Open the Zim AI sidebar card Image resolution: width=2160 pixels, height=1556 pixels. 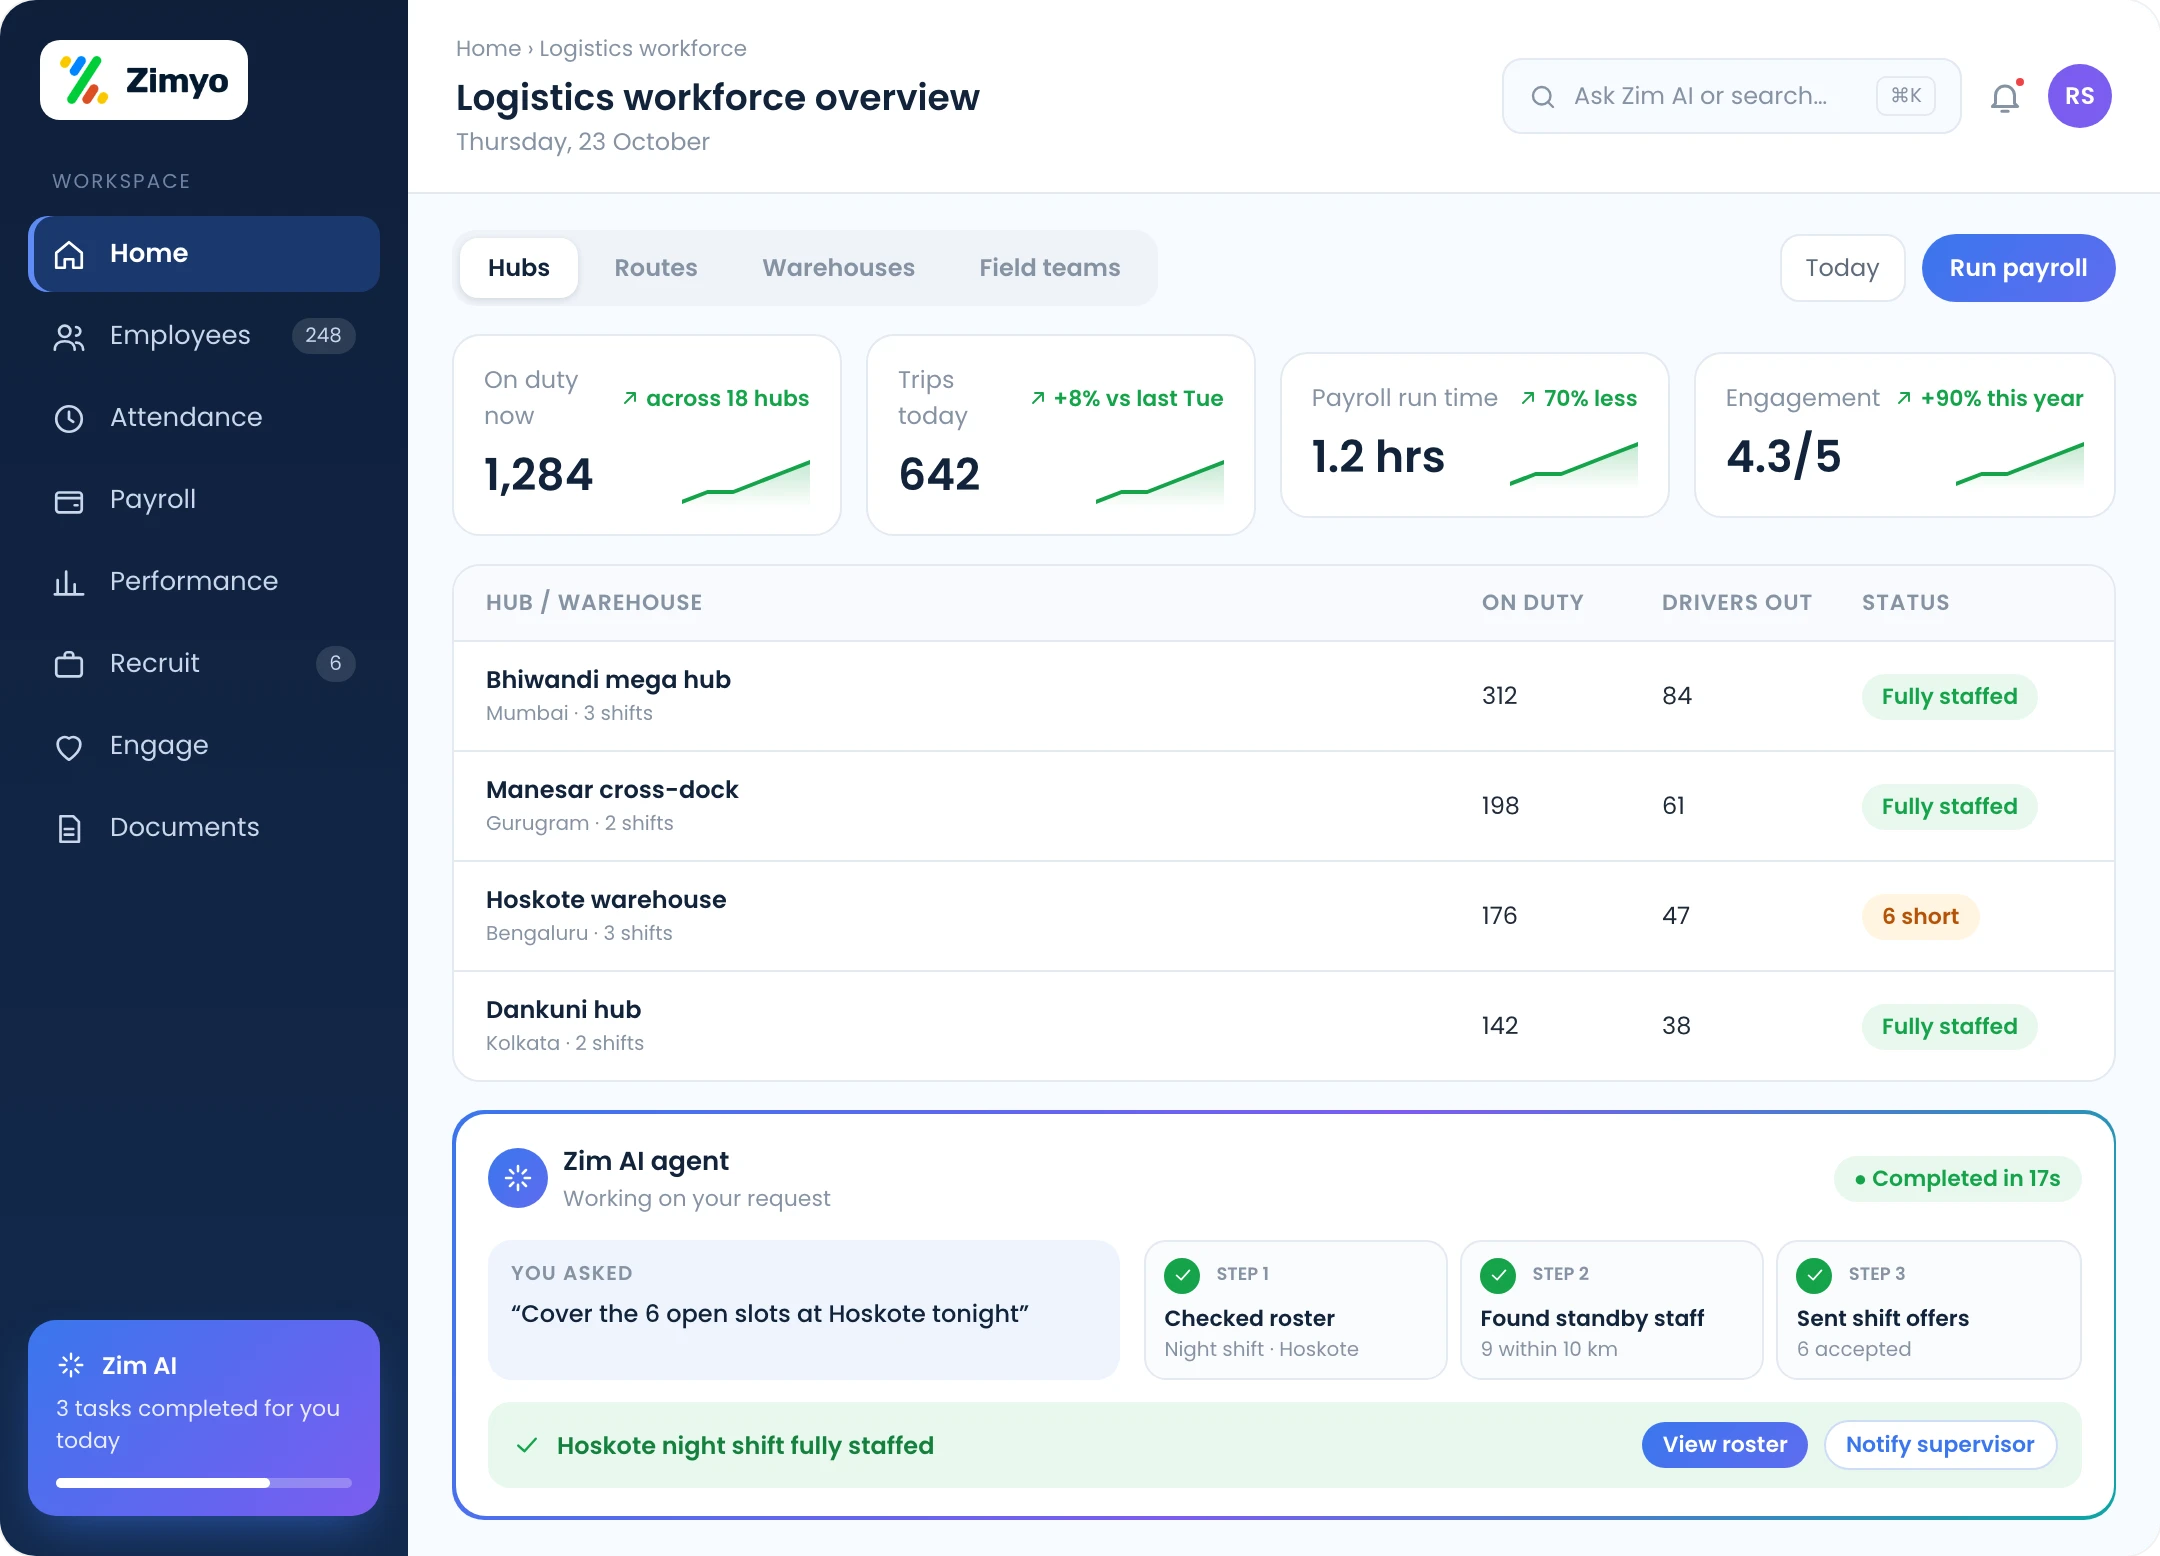[x=204, y=1418]
